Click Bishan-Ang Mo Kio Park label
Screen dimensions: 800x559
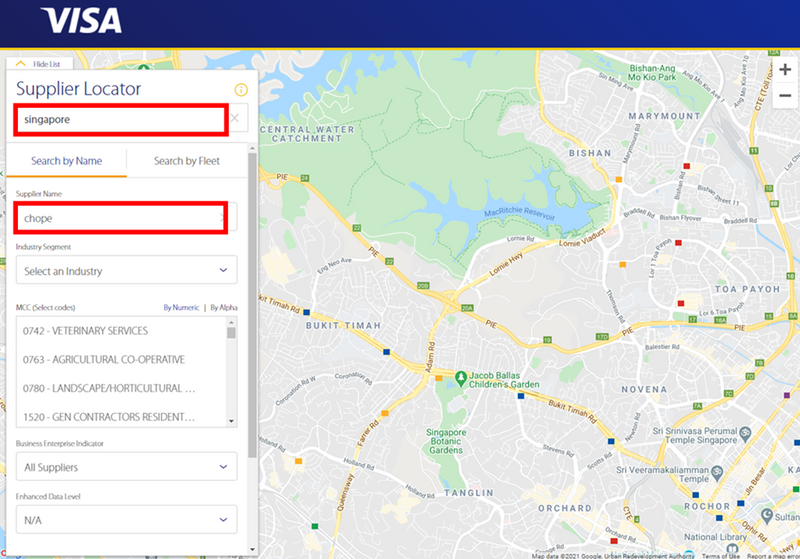(652, 72)
